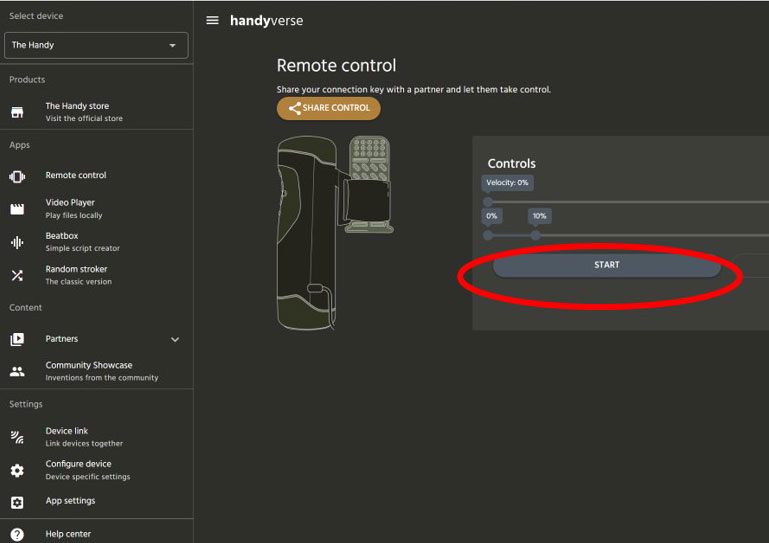The width and height of the screenshot is (769, 543).
Task: Open App settings in sidebar
Action: click(x=70, y=501)
